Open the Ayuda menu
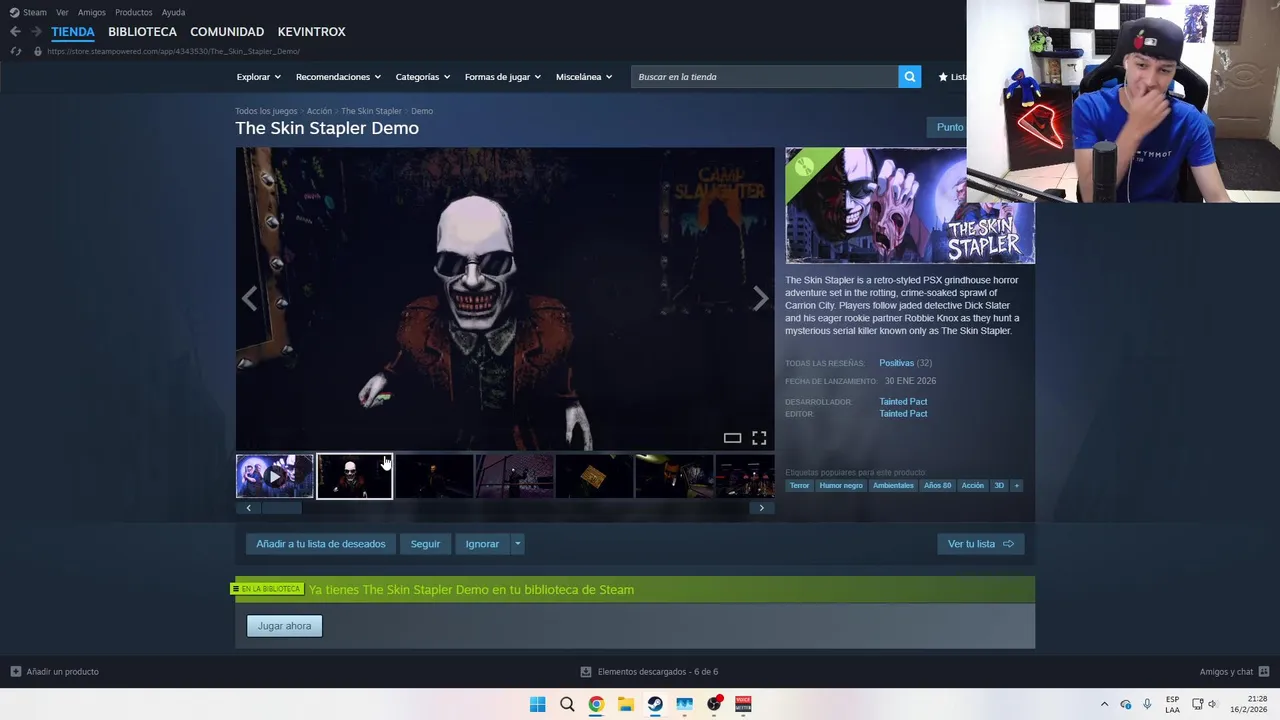 tap(173, 12)
